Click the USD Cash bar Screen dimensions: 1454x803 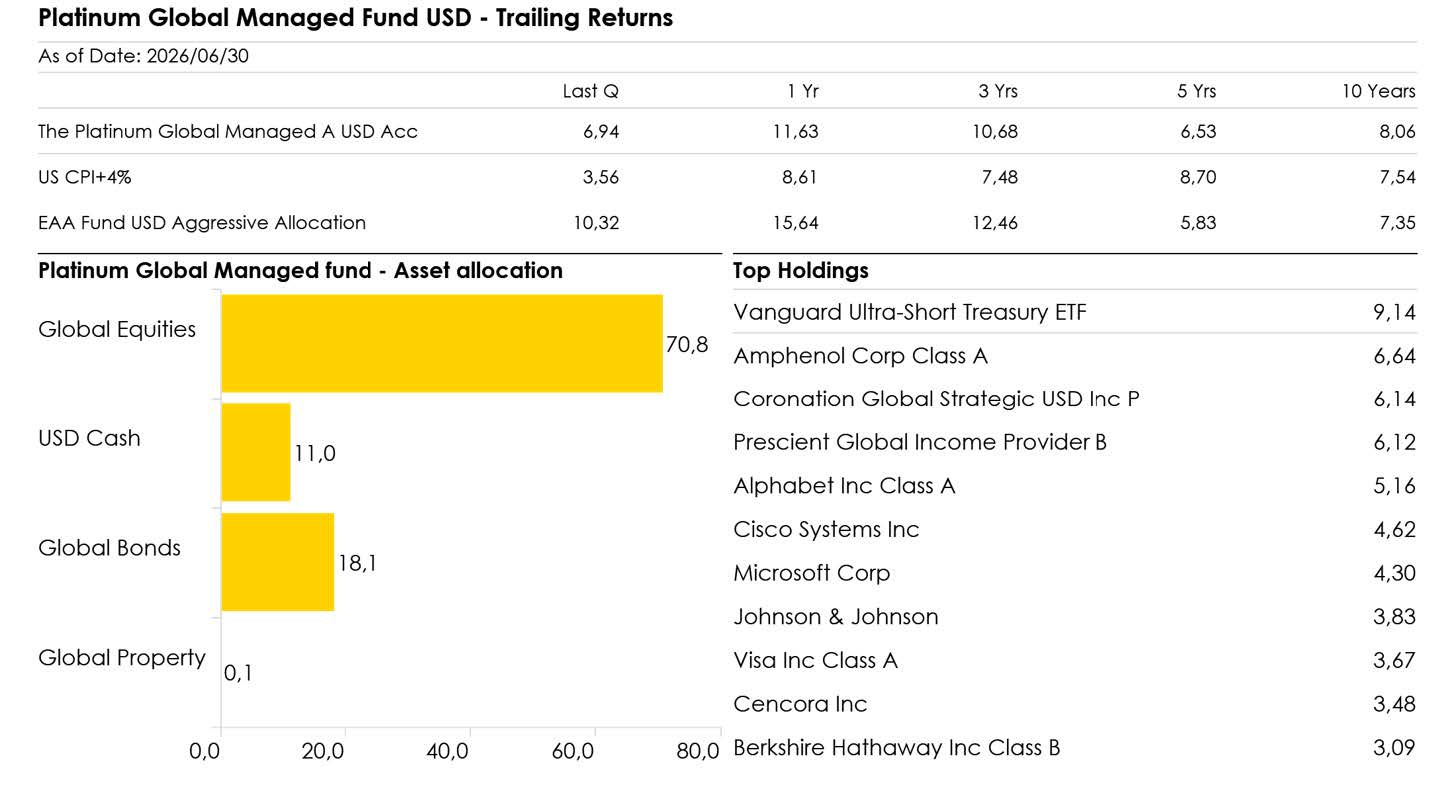click(255, 452)
